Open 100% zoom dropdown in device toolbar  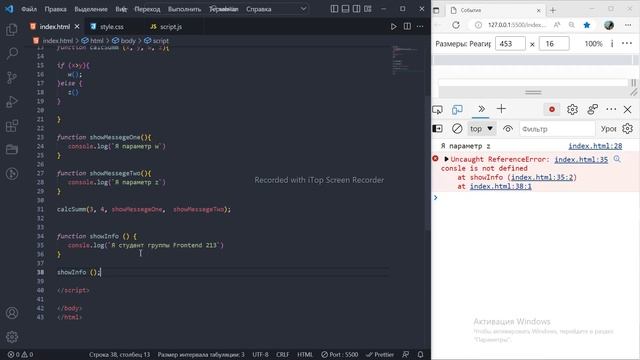point(593,44)
